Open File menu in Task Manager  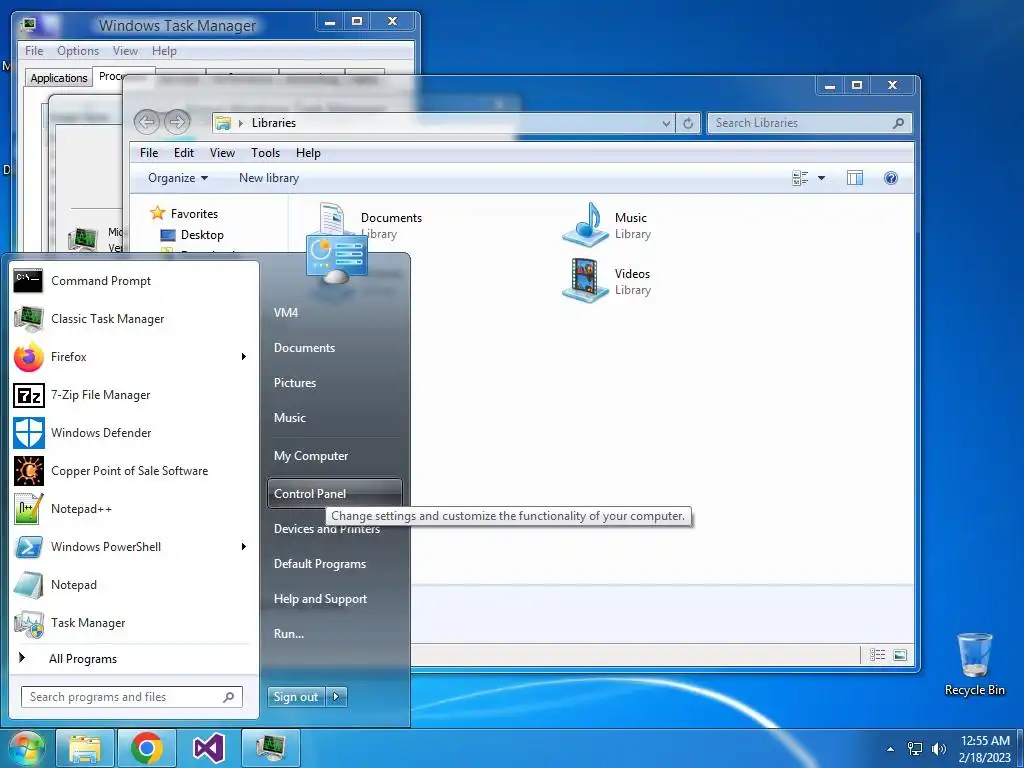pyautogui.click(x=34, y=51)
